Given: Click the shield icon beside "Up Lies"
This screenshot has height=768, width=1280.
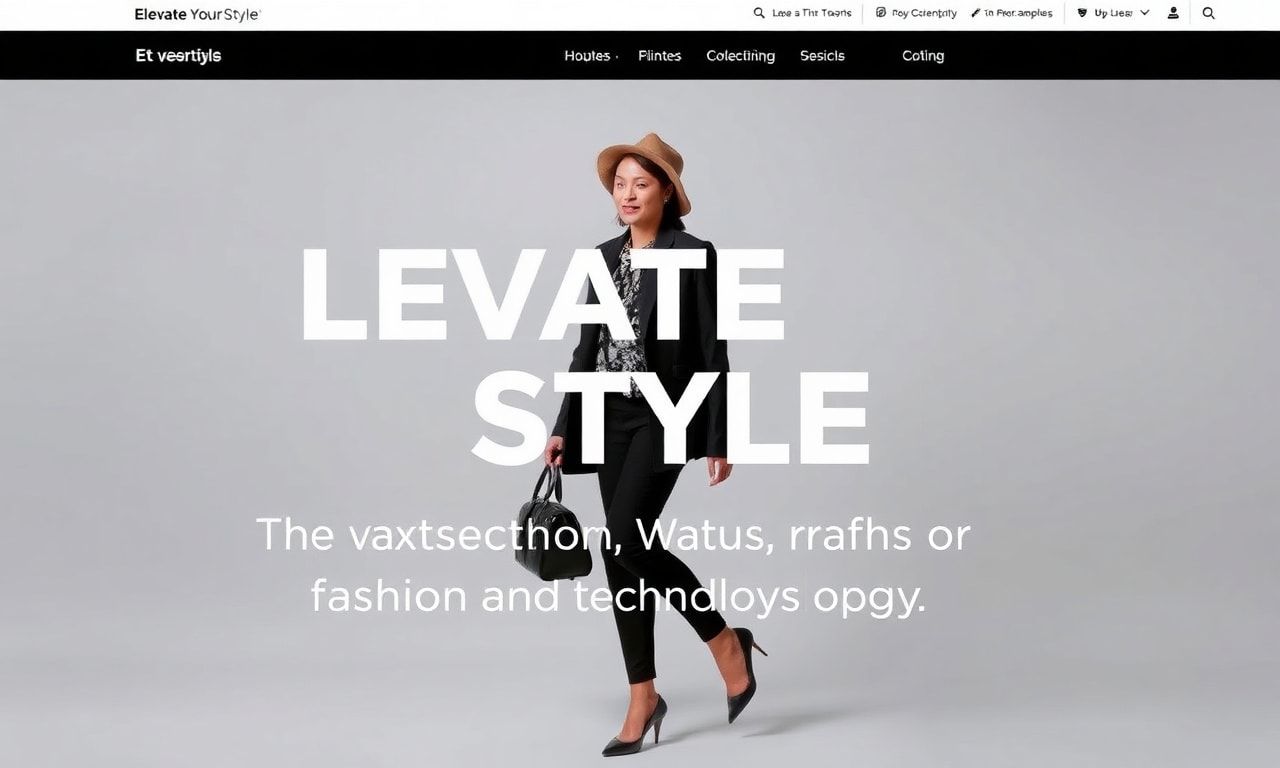Looking at the screenshot, I should tap(1082, 13).
